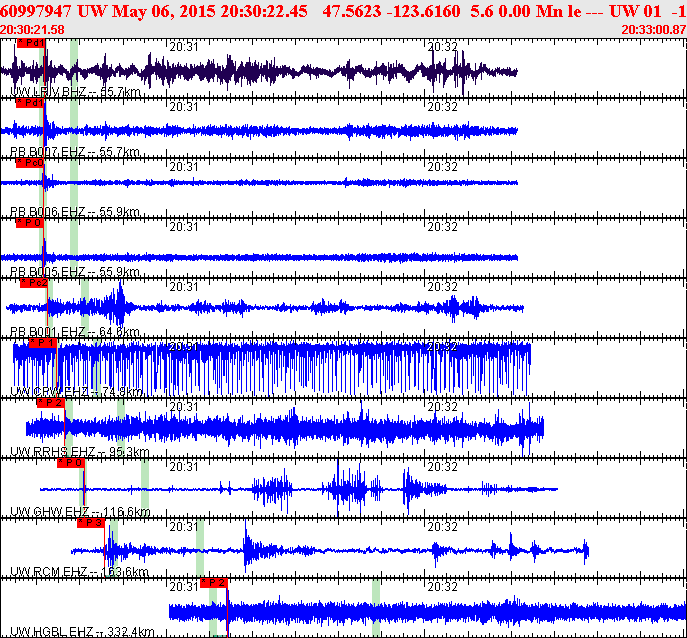The height and width of the screenshot is (638, 687).
Task: Click the Pc0 pick flag on B006 trace
Action: point(30,163)
